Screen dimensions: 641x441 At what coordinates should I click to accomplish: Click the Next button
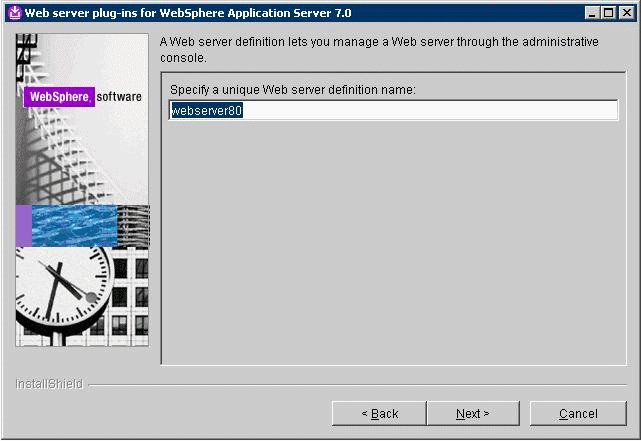(473, 414)
